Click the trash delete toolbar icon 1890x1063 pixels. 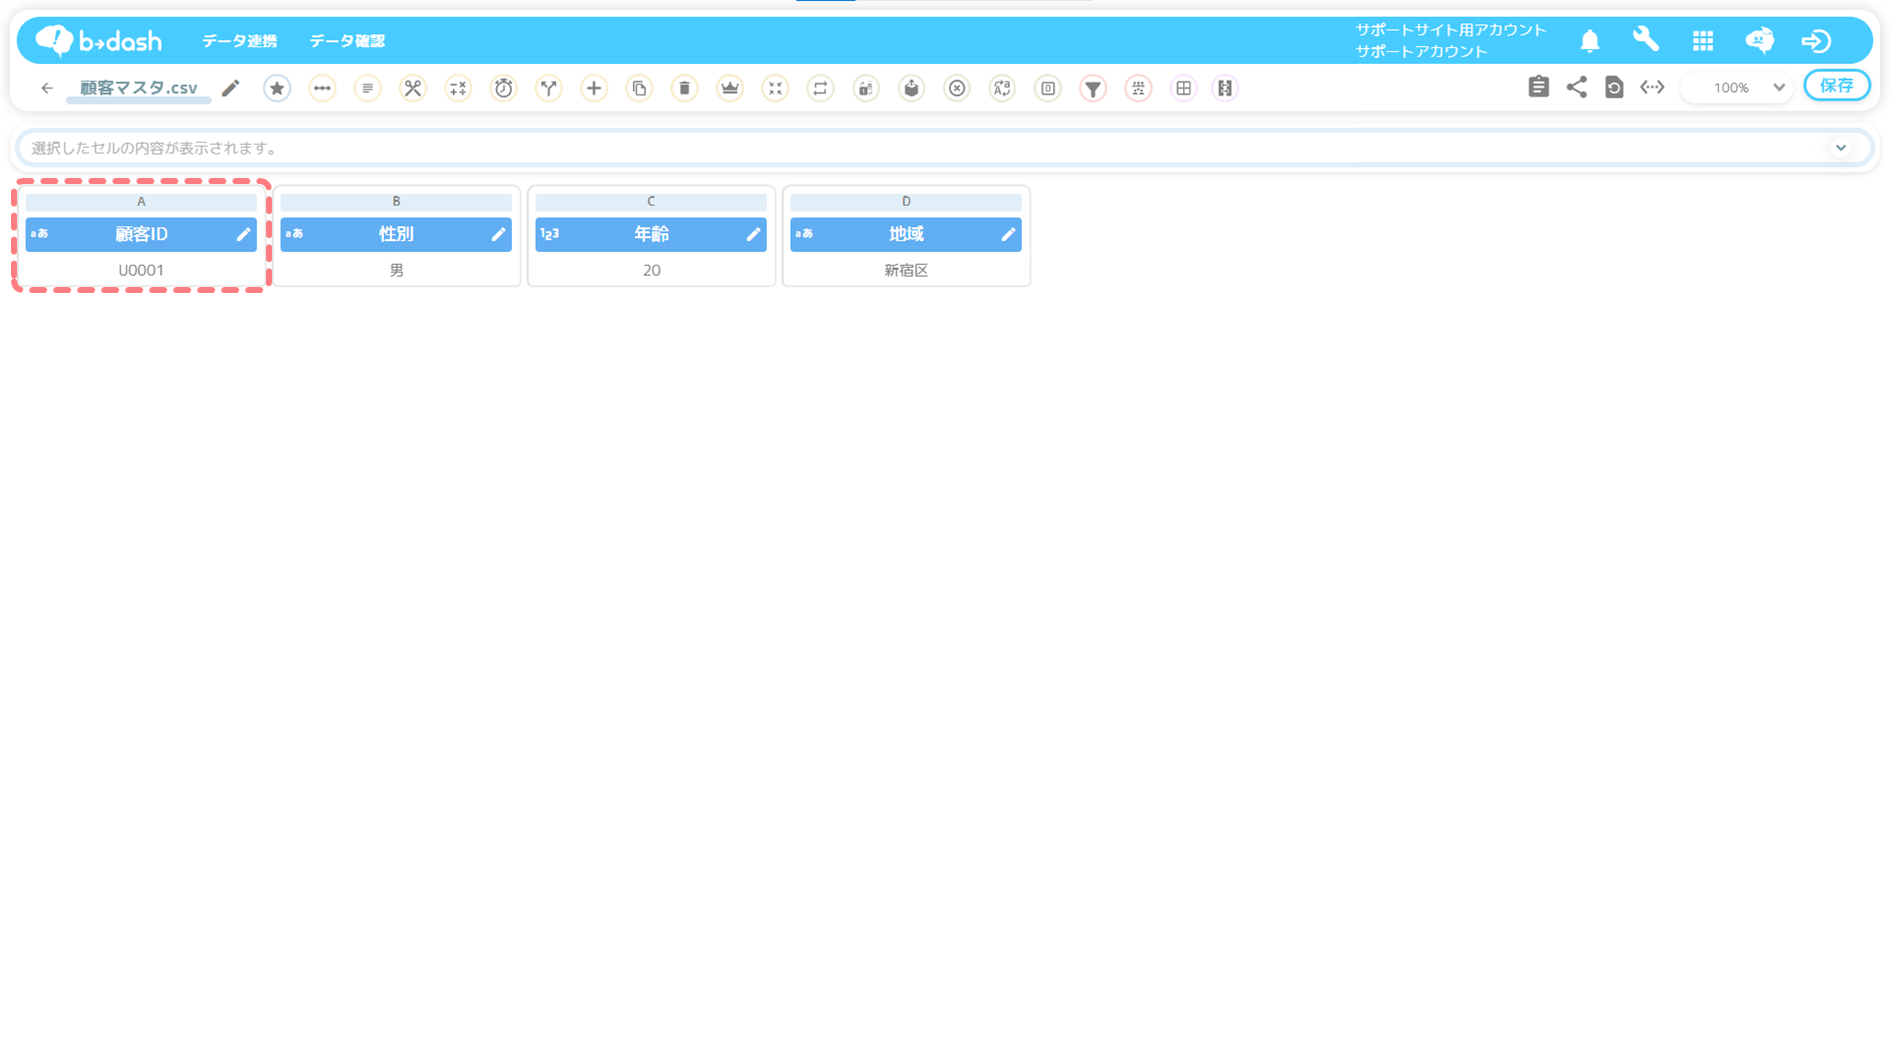[685, 88]
